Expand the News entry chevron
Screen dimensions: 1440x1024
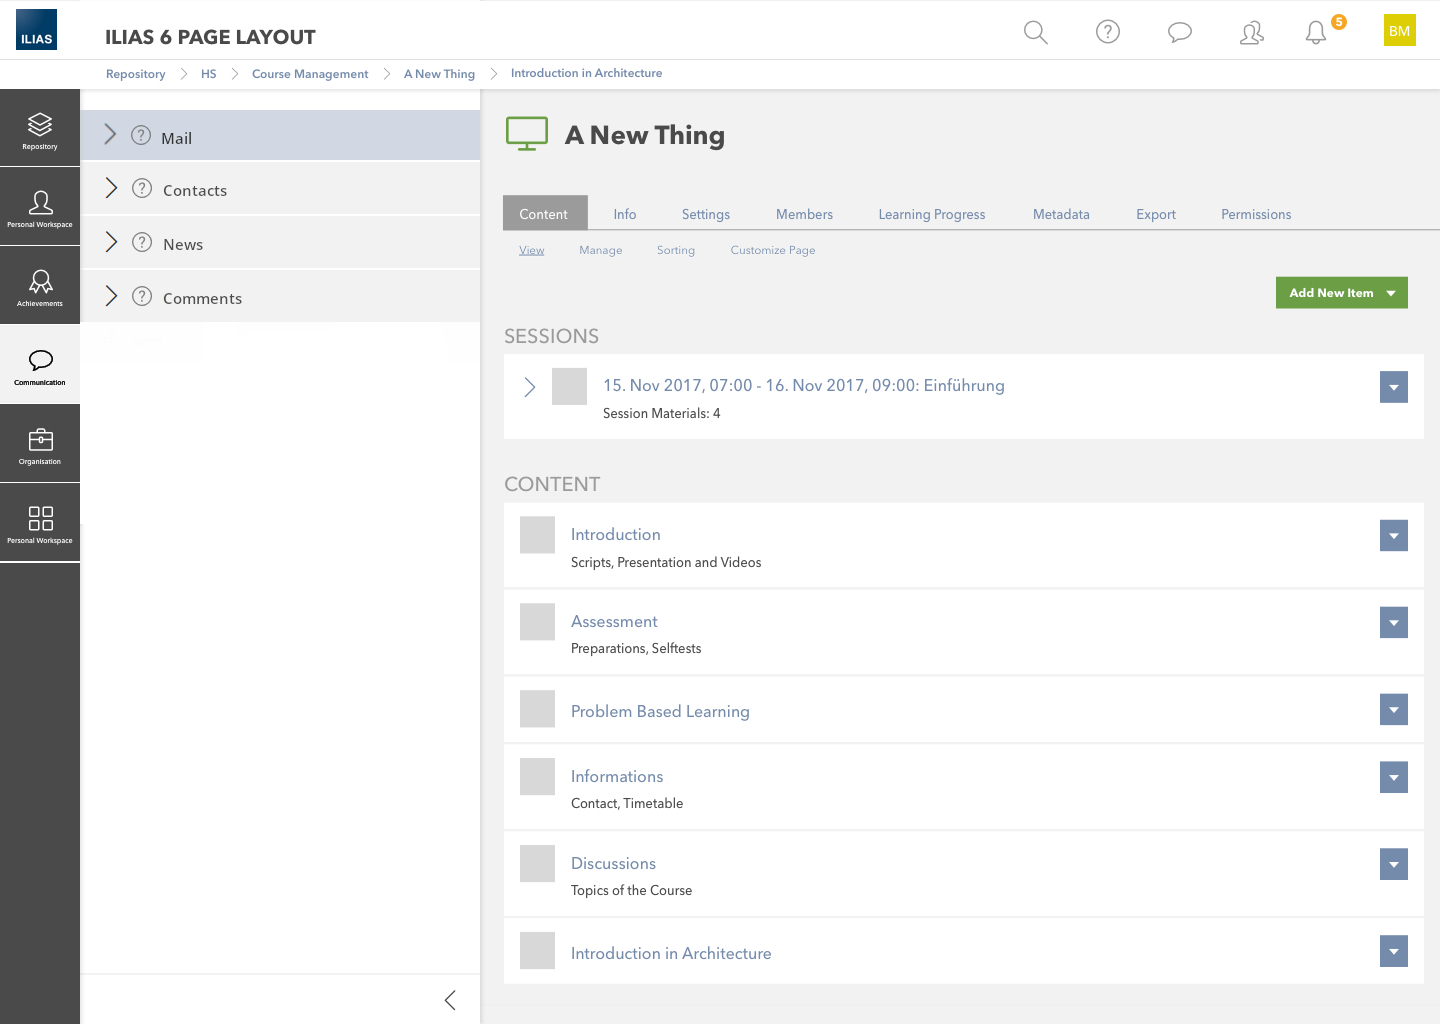[111, 243]
